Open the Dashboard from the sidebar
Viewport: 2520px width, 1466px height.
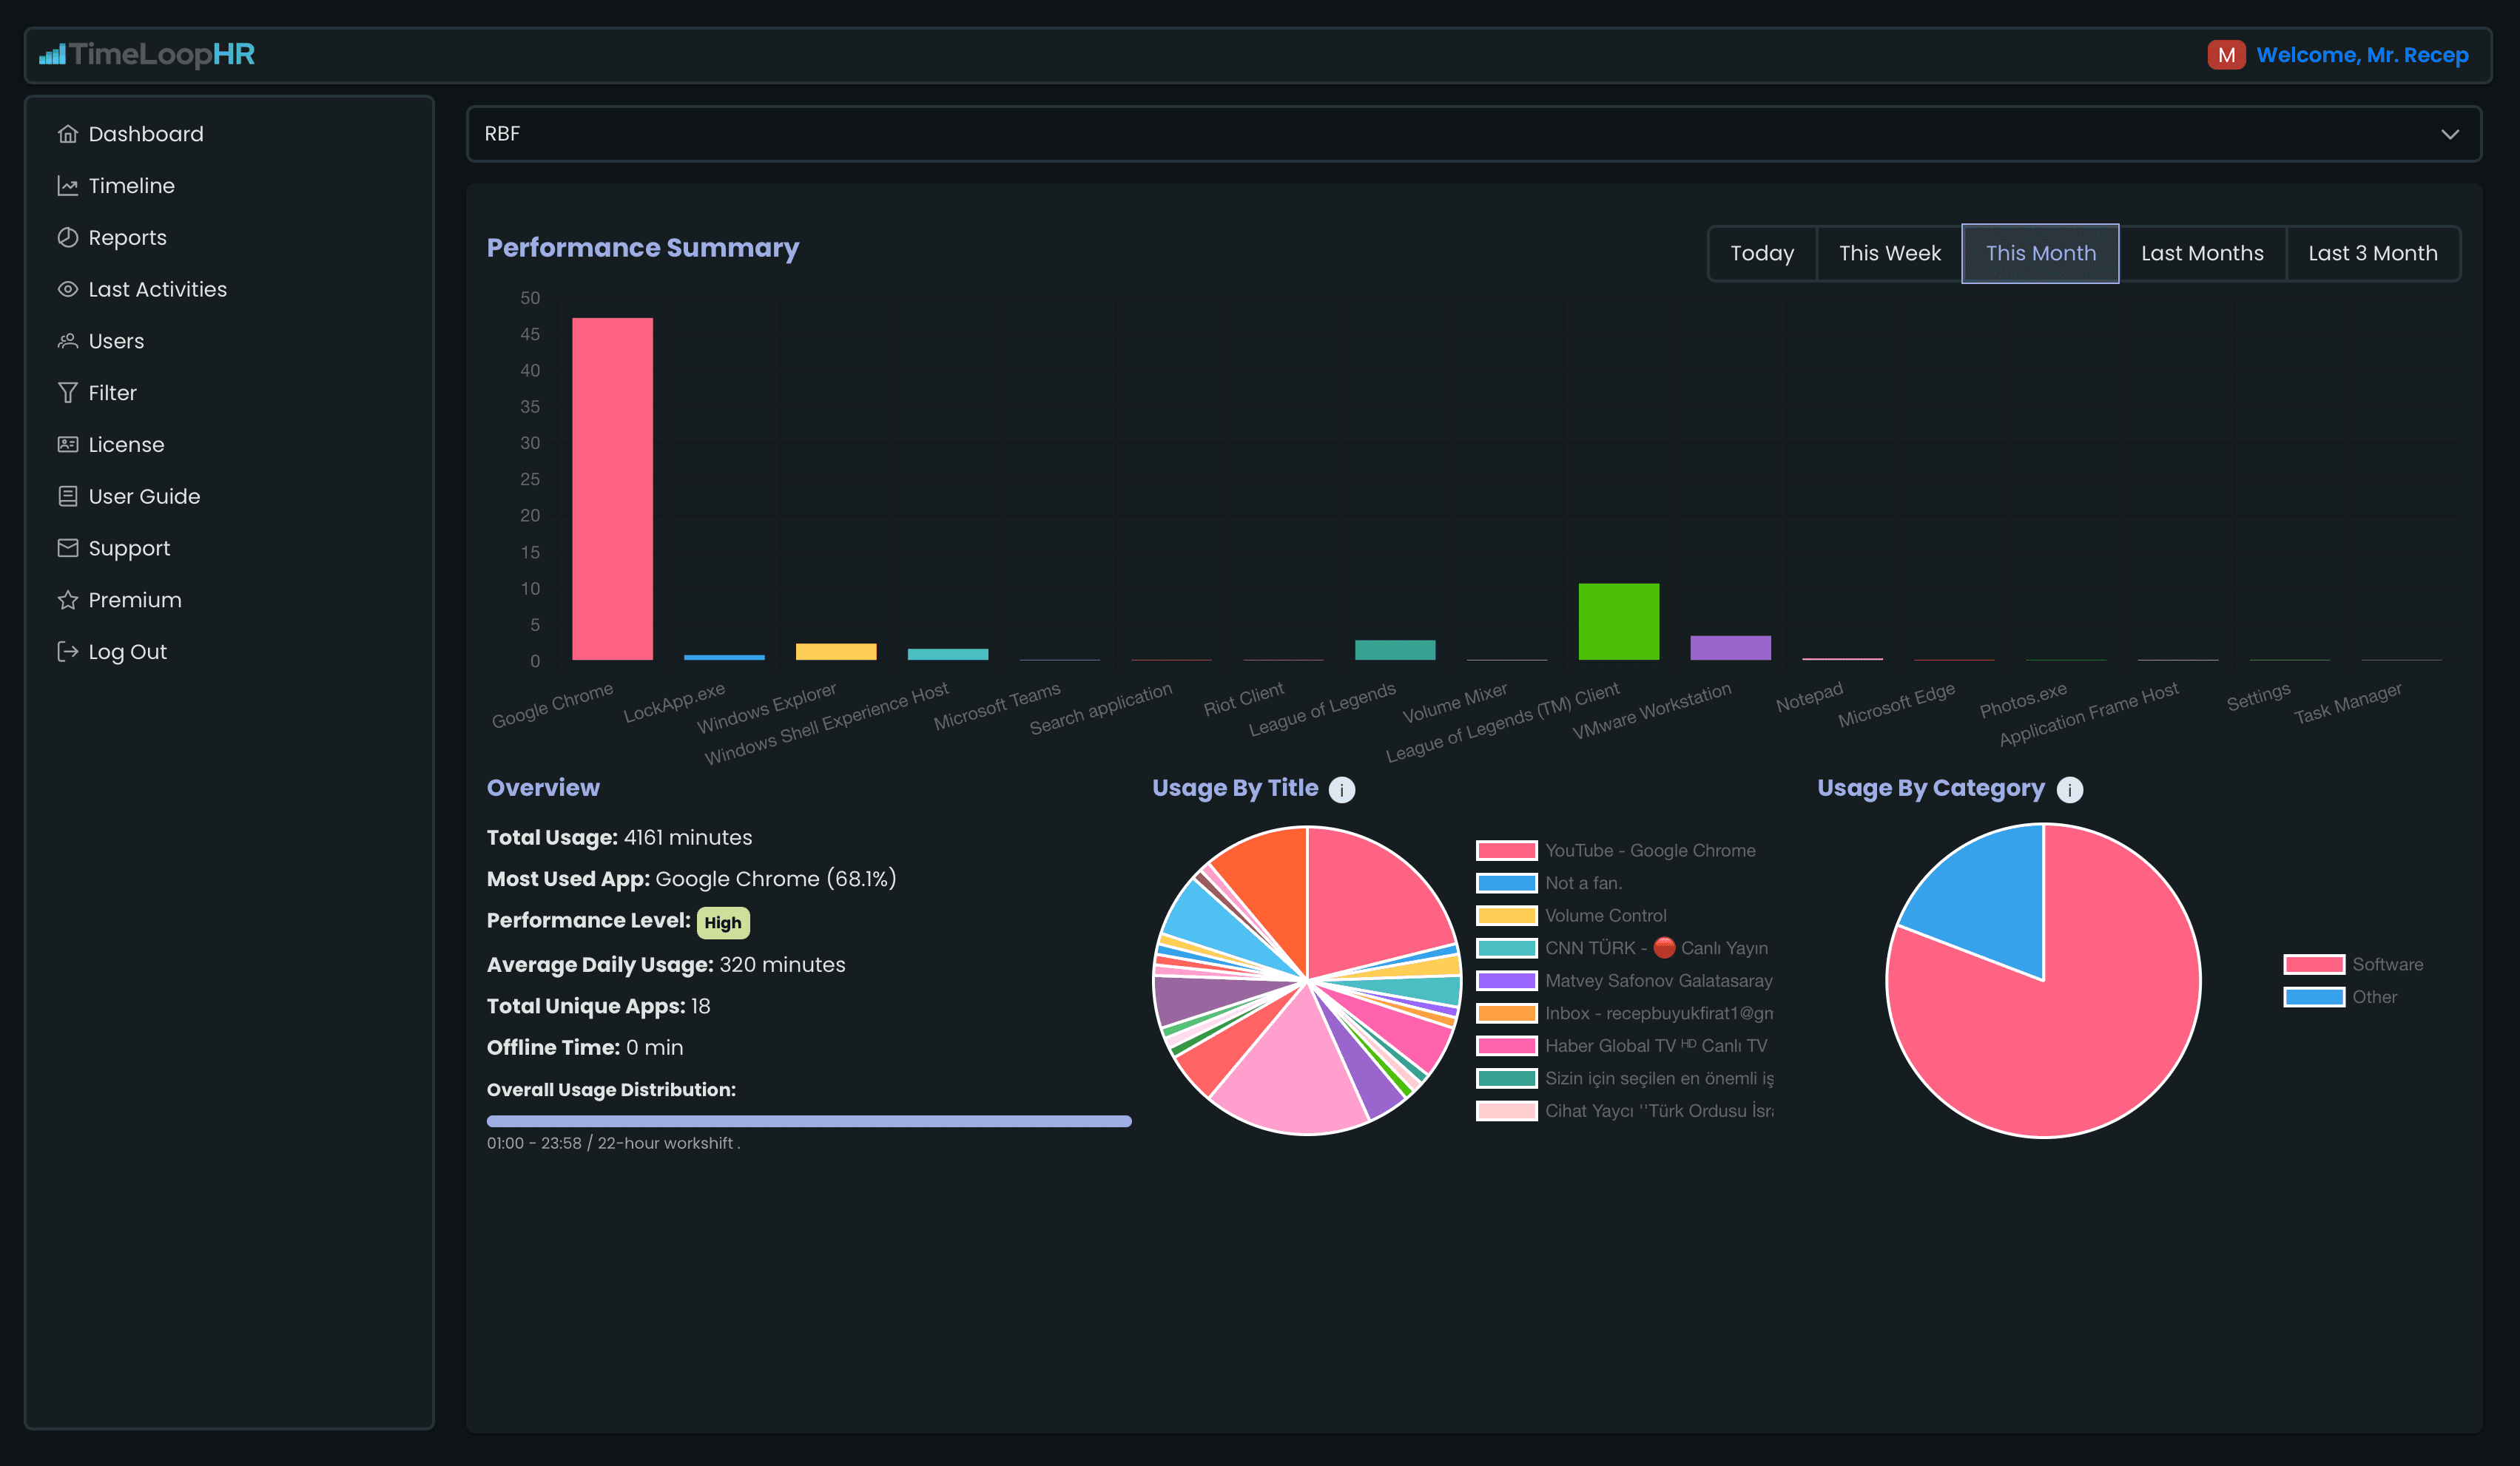(x=67, y=133)
